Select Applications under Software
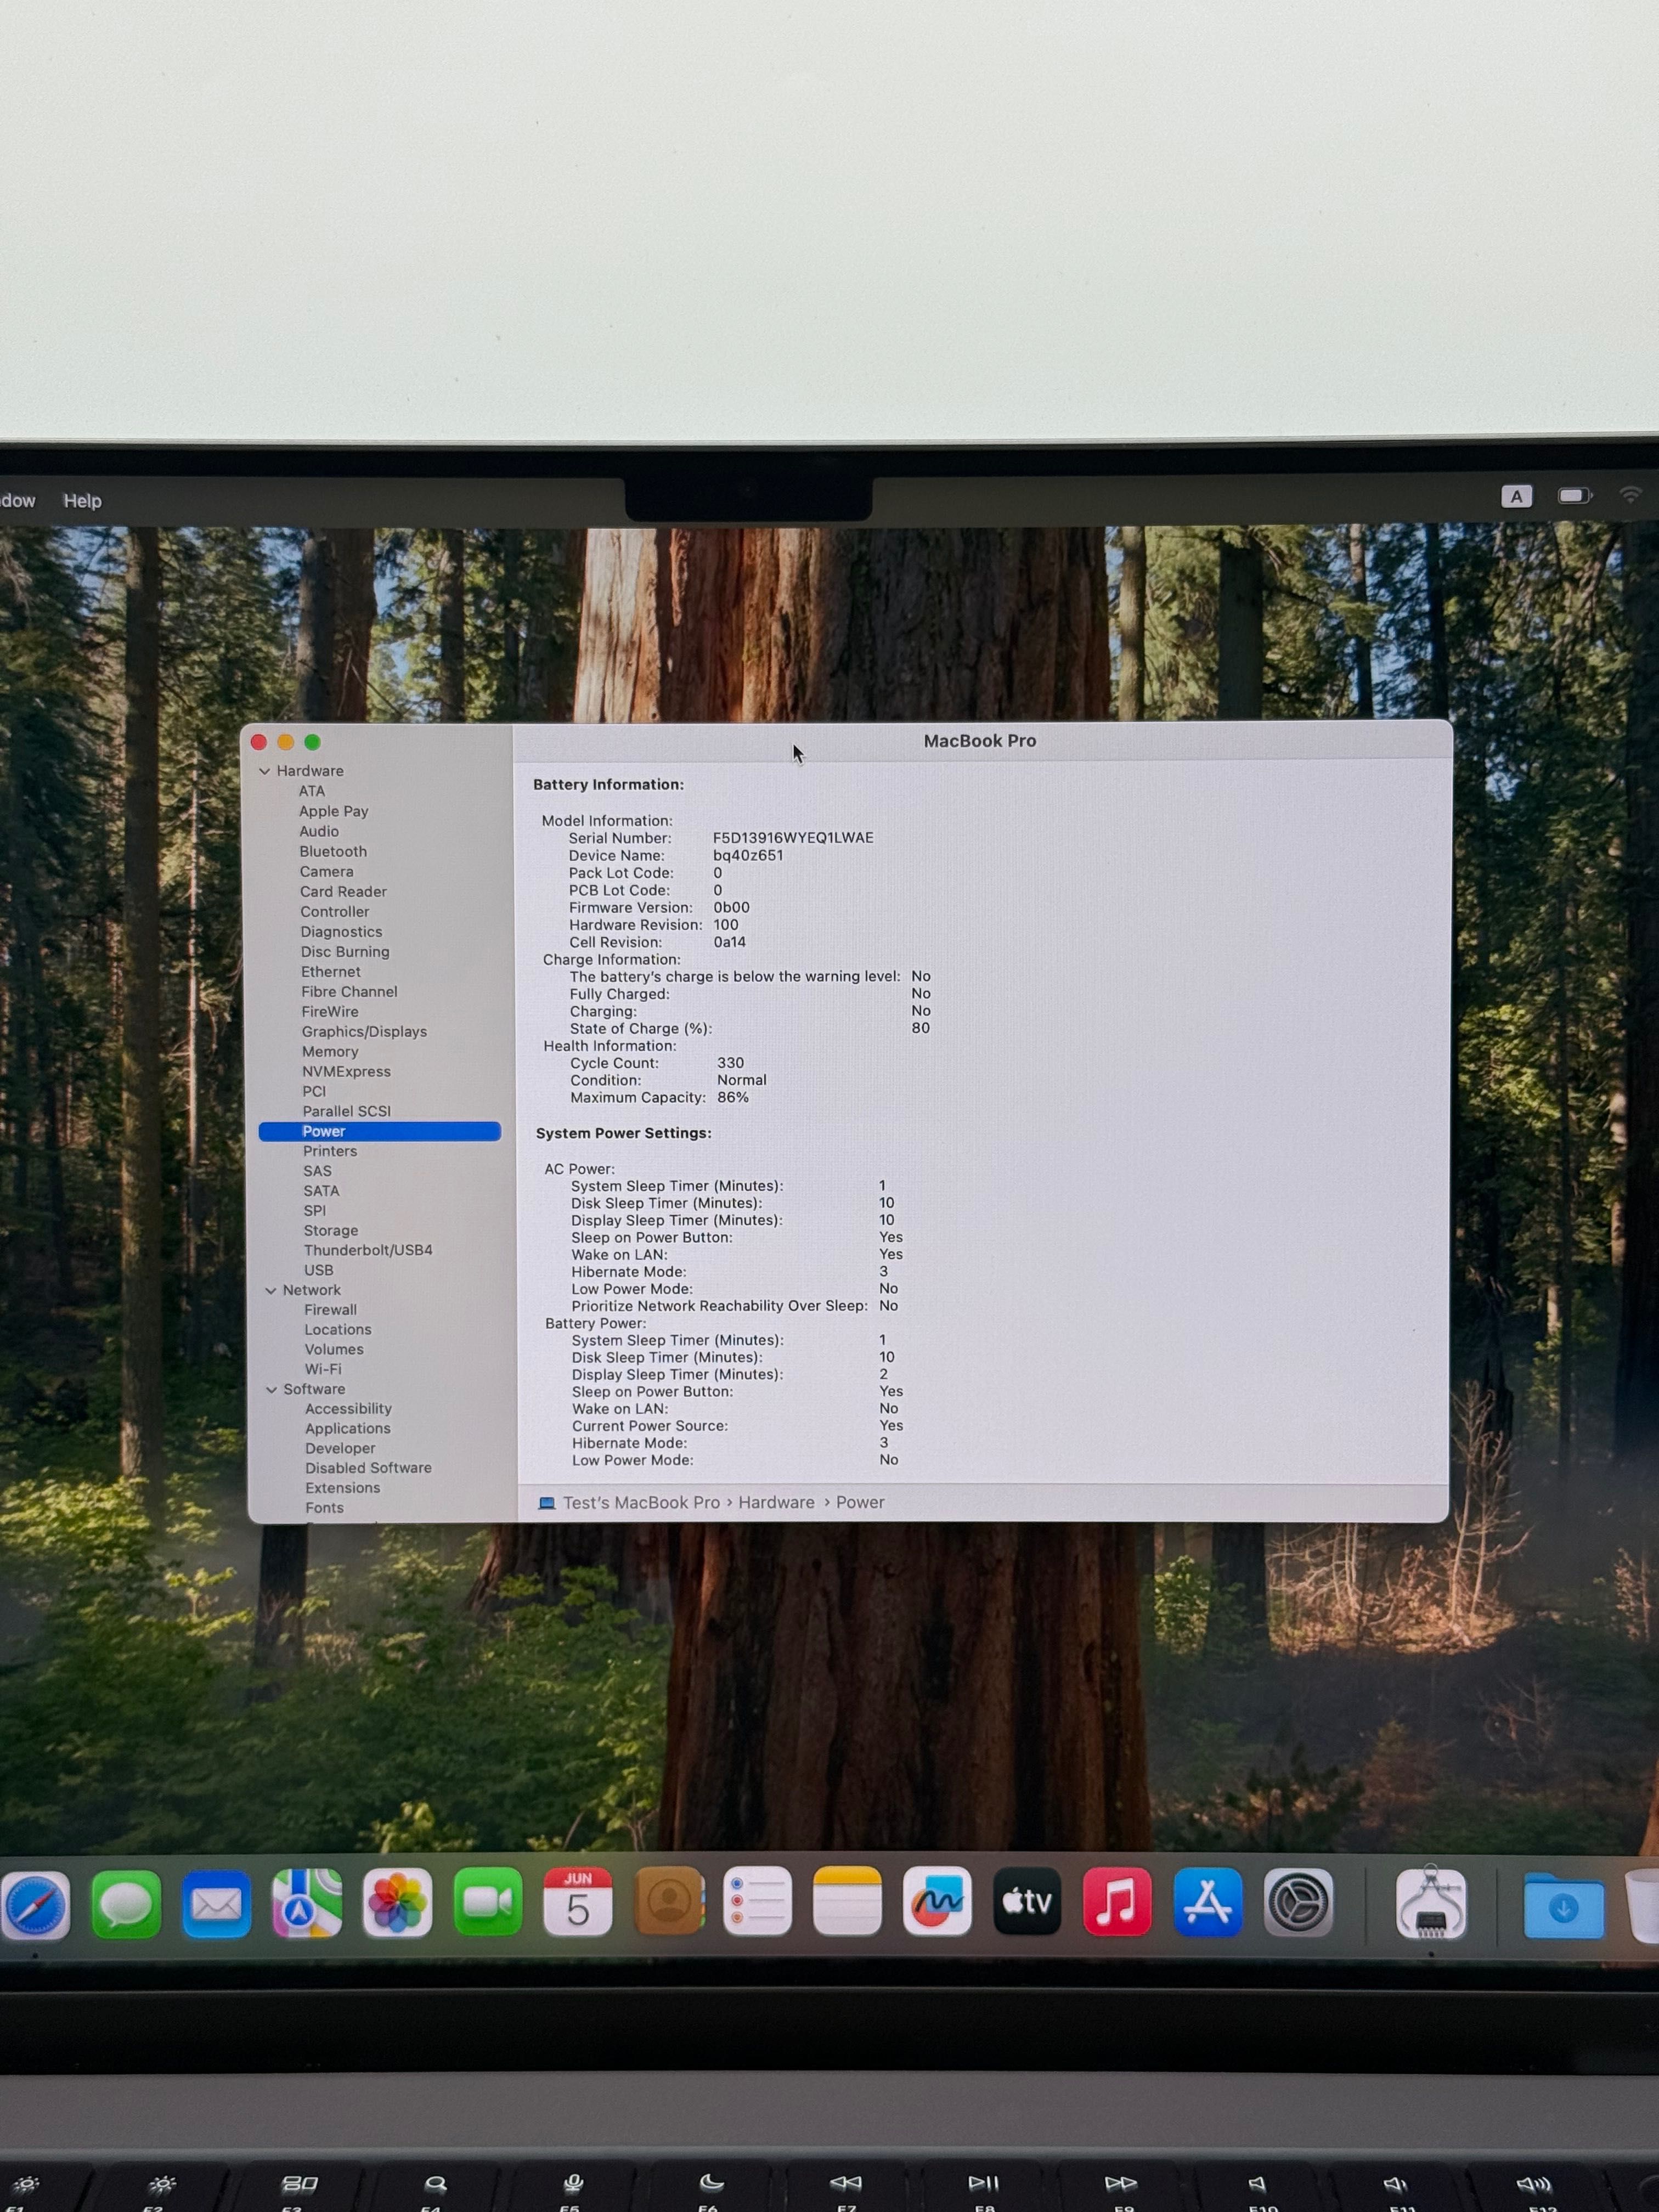This screenshot has height=2212, width=1659. (348, 1429)
